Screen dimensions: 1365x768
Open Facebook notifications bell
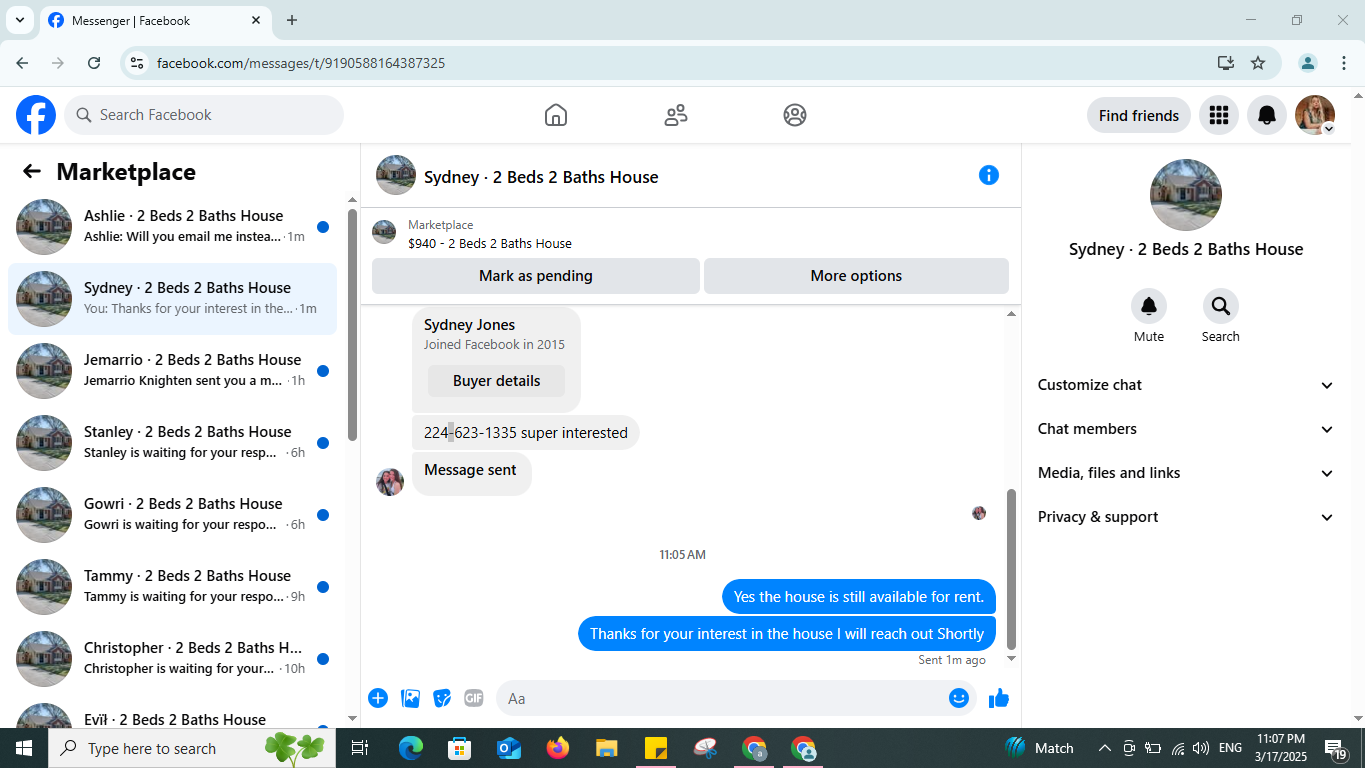tap(1267, 115)
